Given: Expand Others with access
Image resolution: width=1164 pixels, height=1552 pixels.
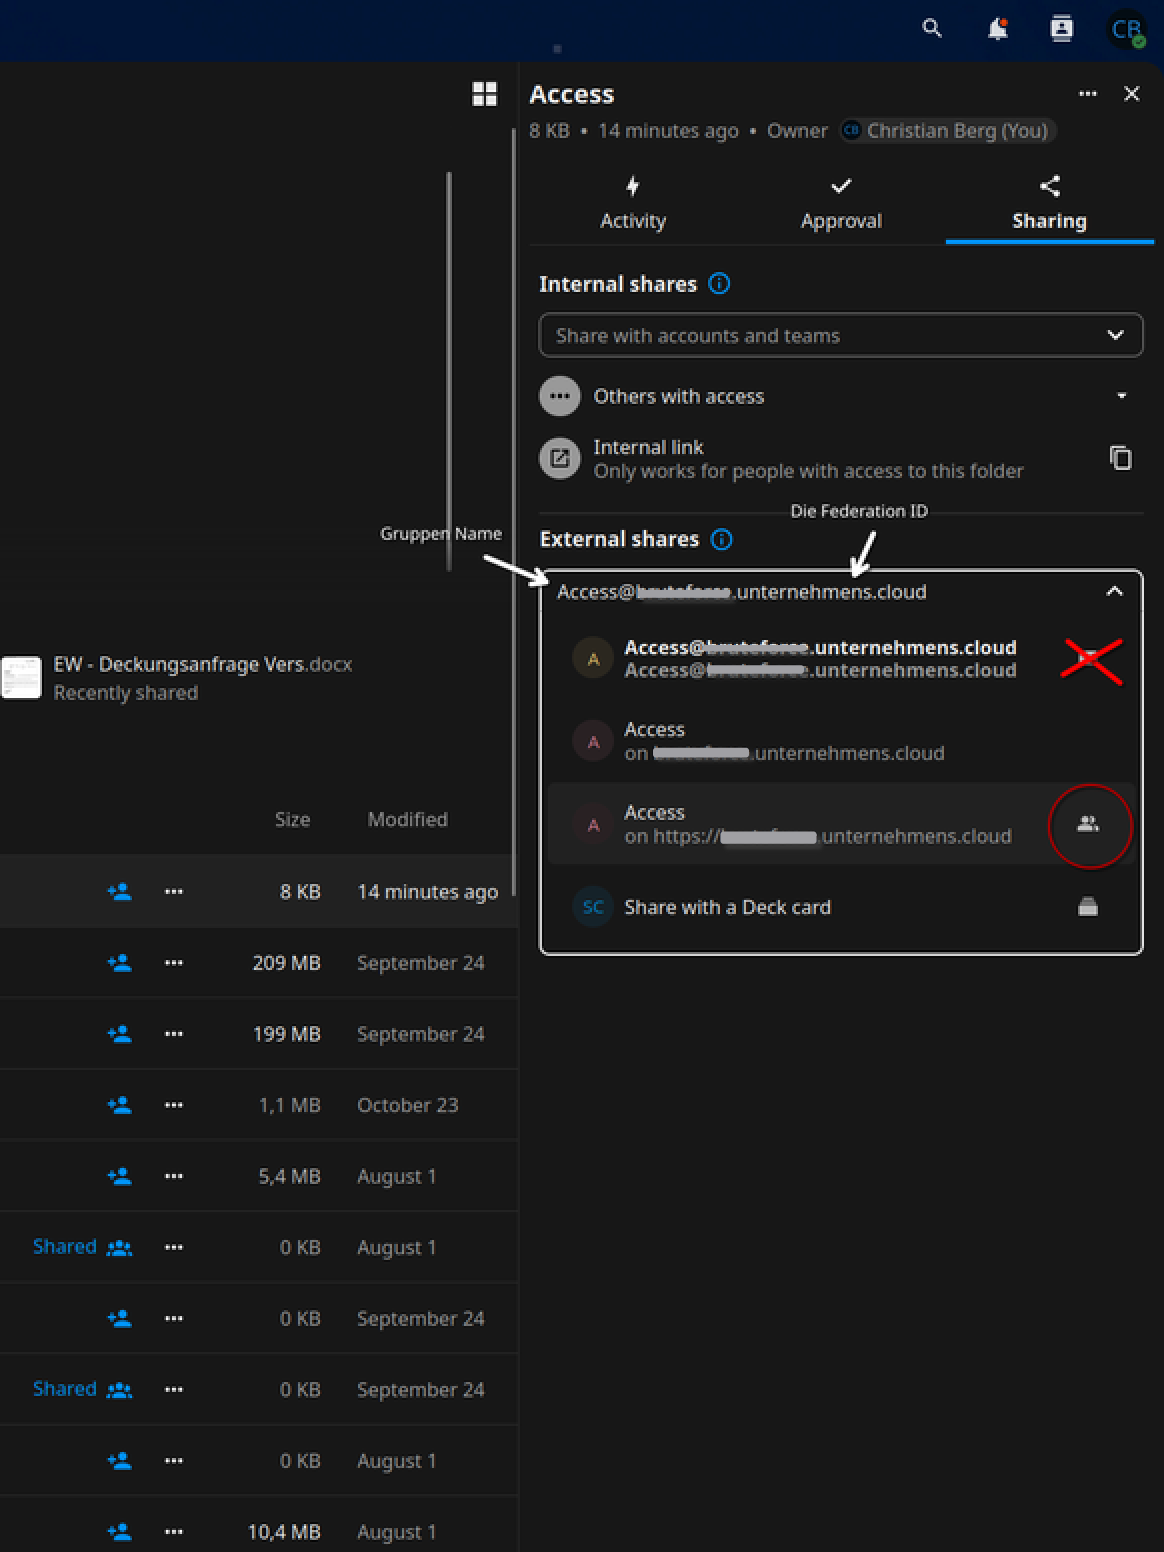Looking at the screenshot, I should click(1121, 397).
